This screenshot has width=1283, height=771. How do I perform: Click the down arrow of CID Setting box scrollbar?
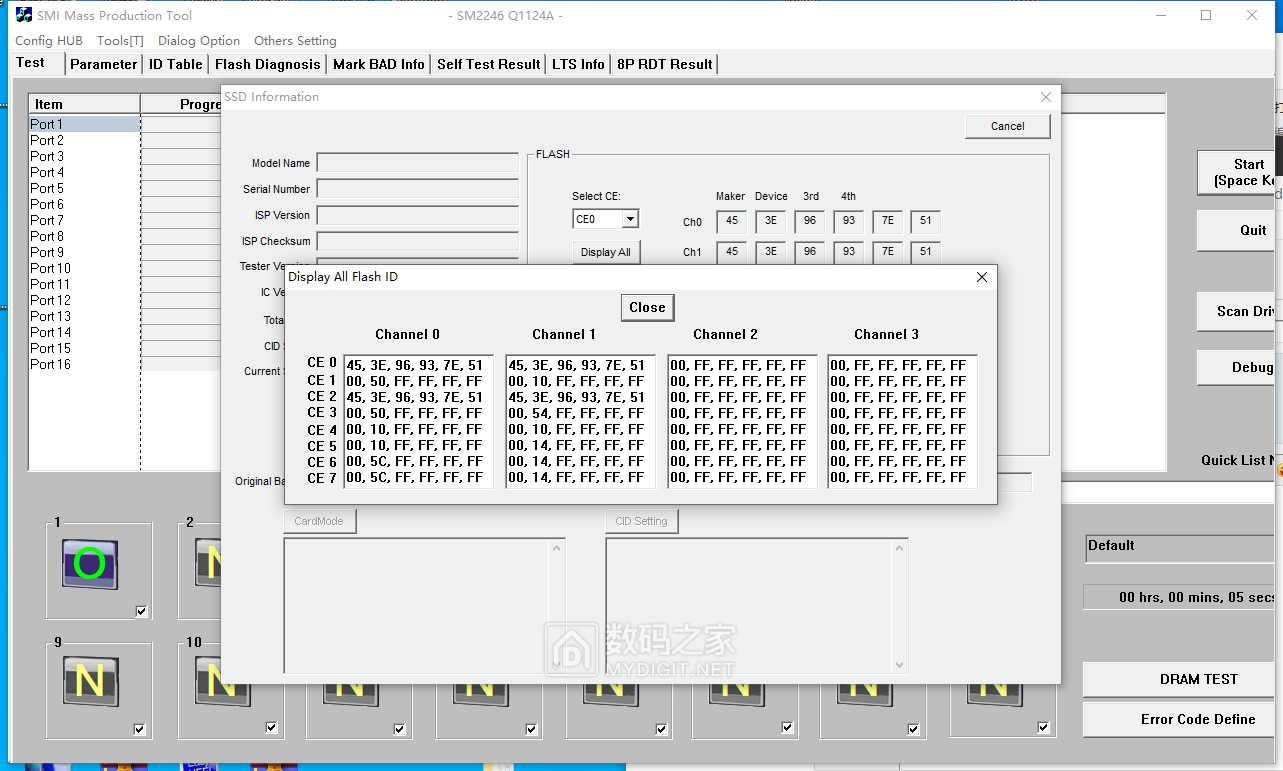(x=899, y=664)
